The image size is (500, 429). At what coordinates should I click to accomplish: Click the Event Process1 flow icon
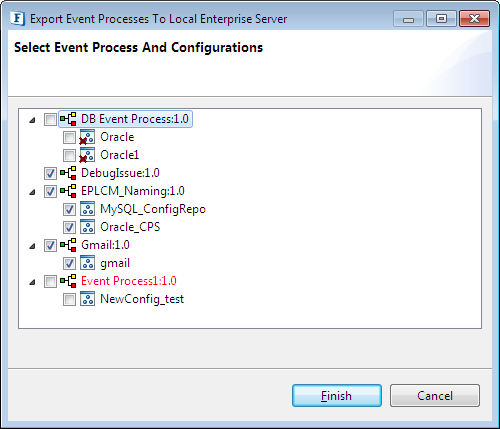[x=68, y=281]
